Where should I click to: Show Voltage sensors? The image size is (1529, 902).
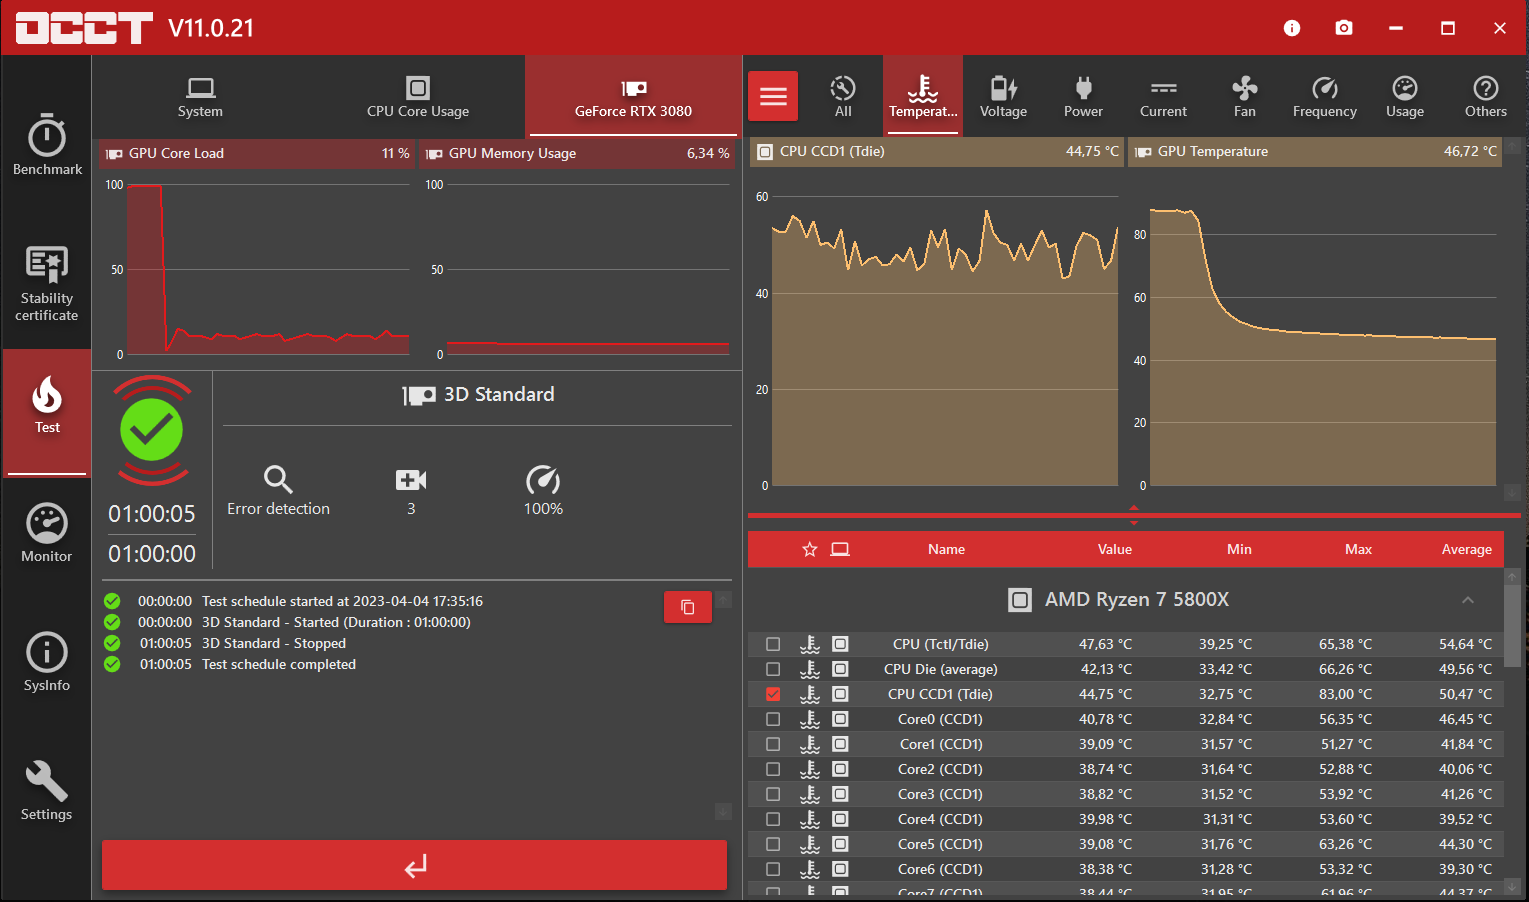tap(1003, 96)
